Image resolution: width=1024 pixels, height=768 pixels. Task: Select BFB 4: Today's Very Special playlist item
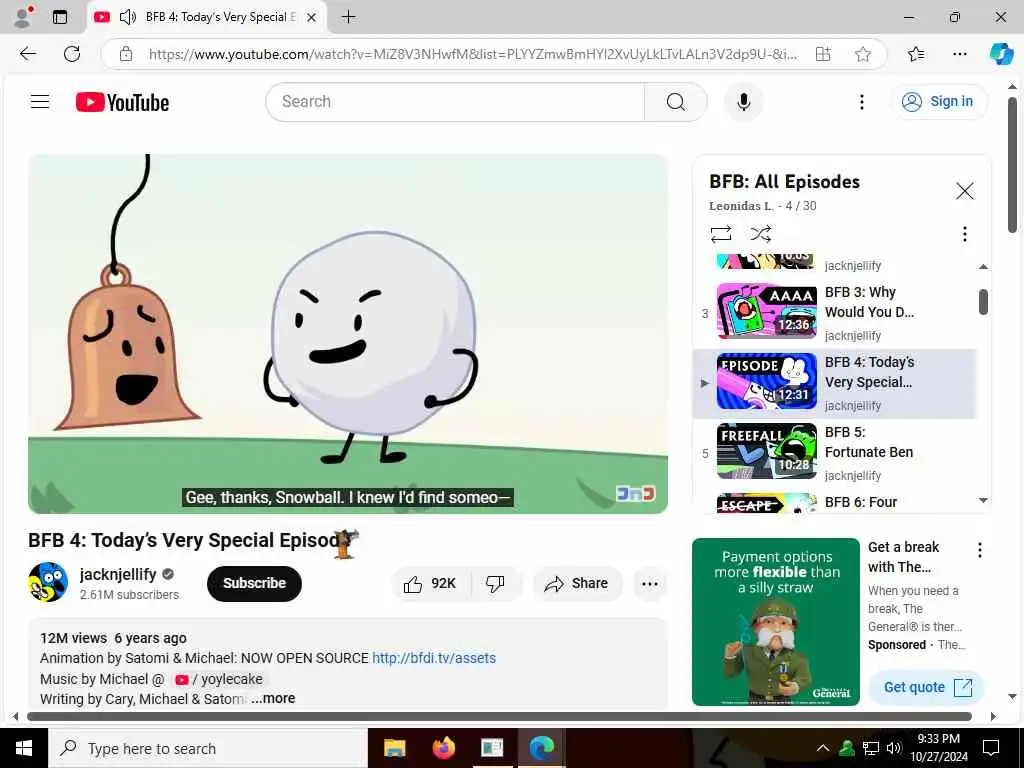click(x=834, y=383)
